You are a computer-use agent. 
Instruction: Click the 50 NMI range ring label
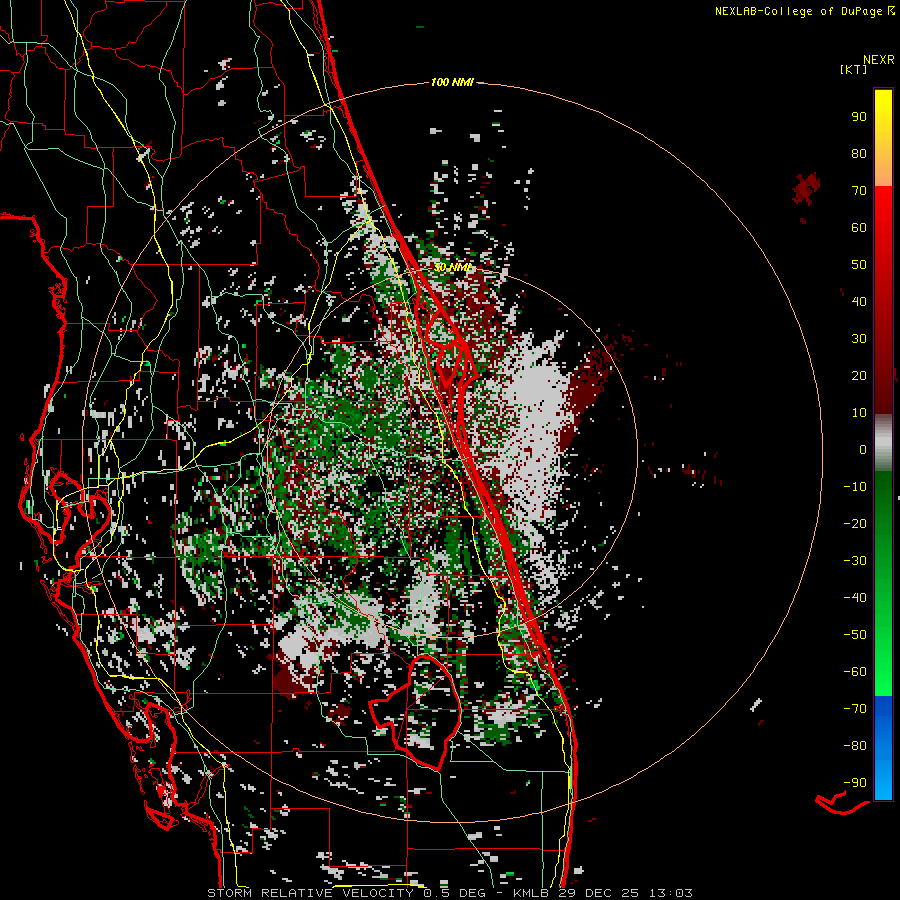pos(452,267)
